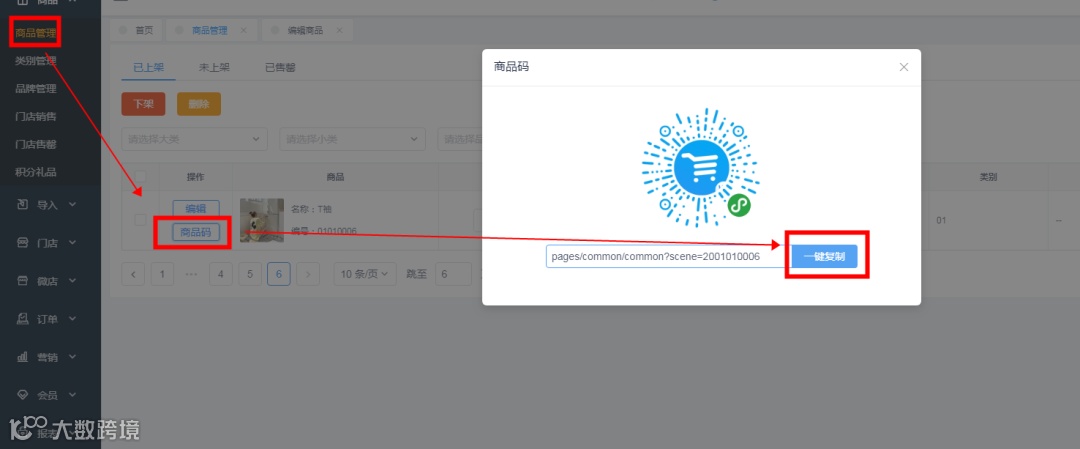Open 积分礼品 in the sidebar
Screen dimensions: 1080x449
coord(35,172)
